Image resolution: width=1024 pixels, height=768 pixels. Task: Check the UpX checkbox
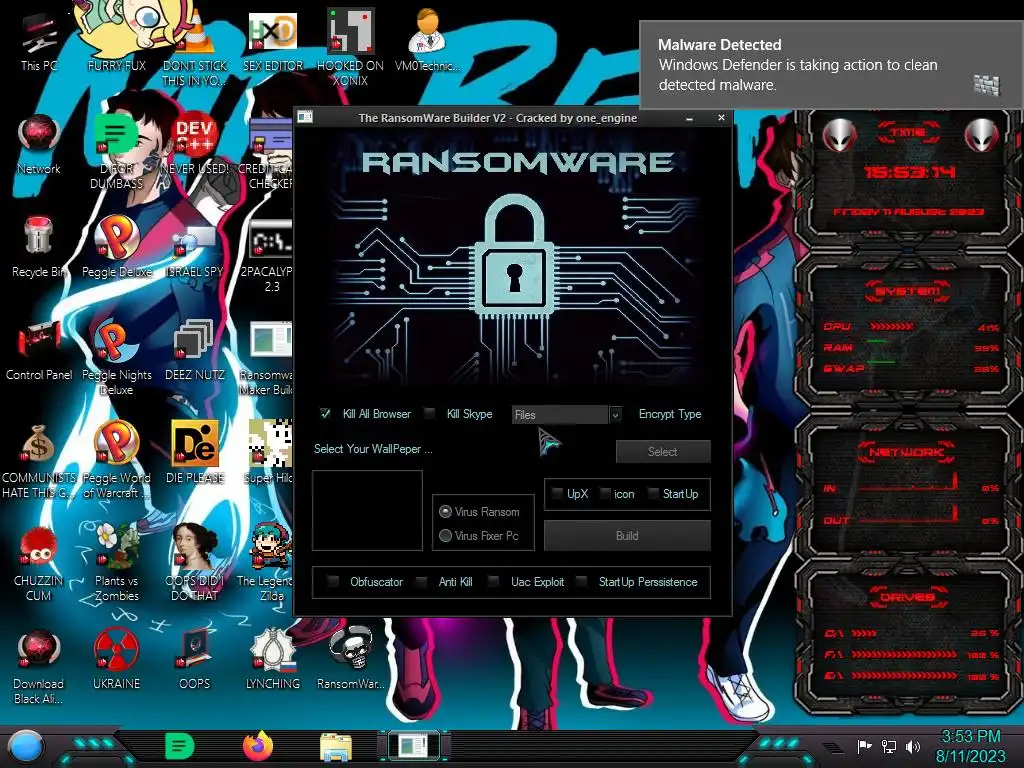pos(557,493)
